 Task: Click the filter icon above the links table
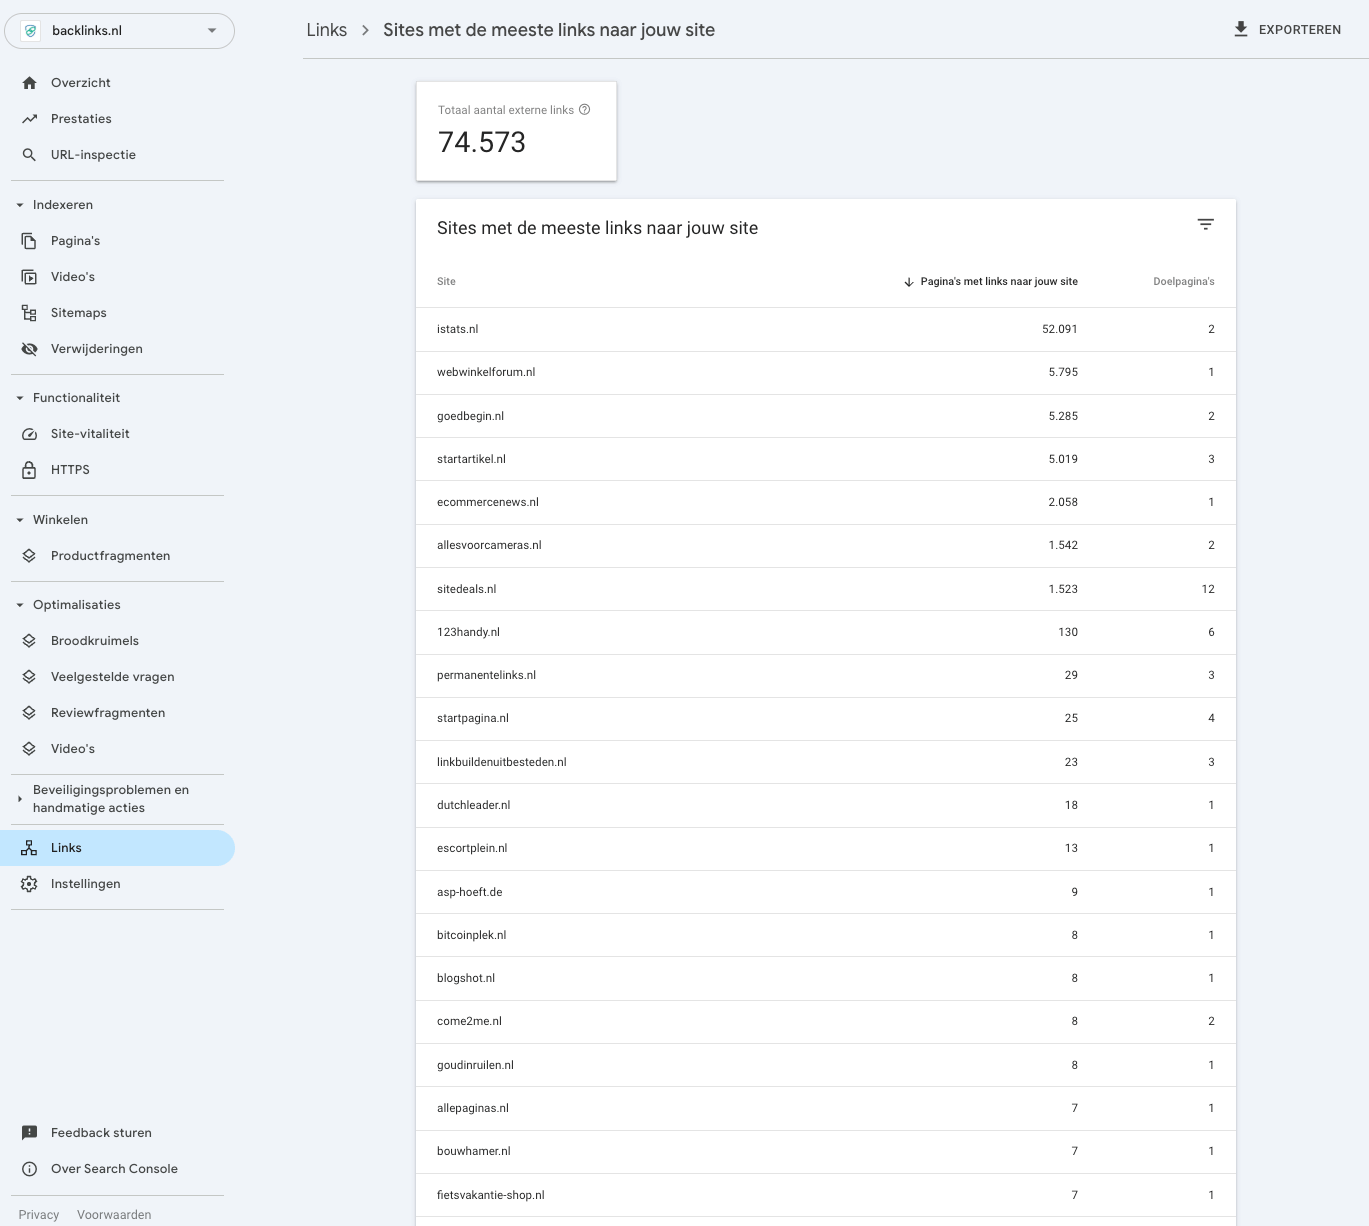click(x=1205, y=224)
